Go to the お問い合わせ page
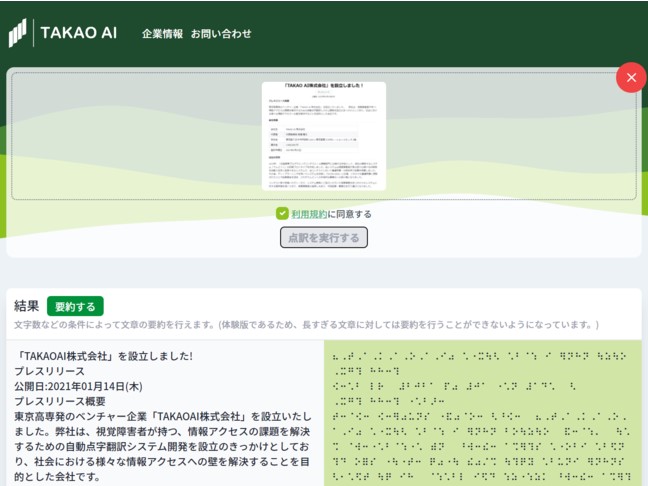This screenshot has height=486, width=648. (x=221, y=33)
